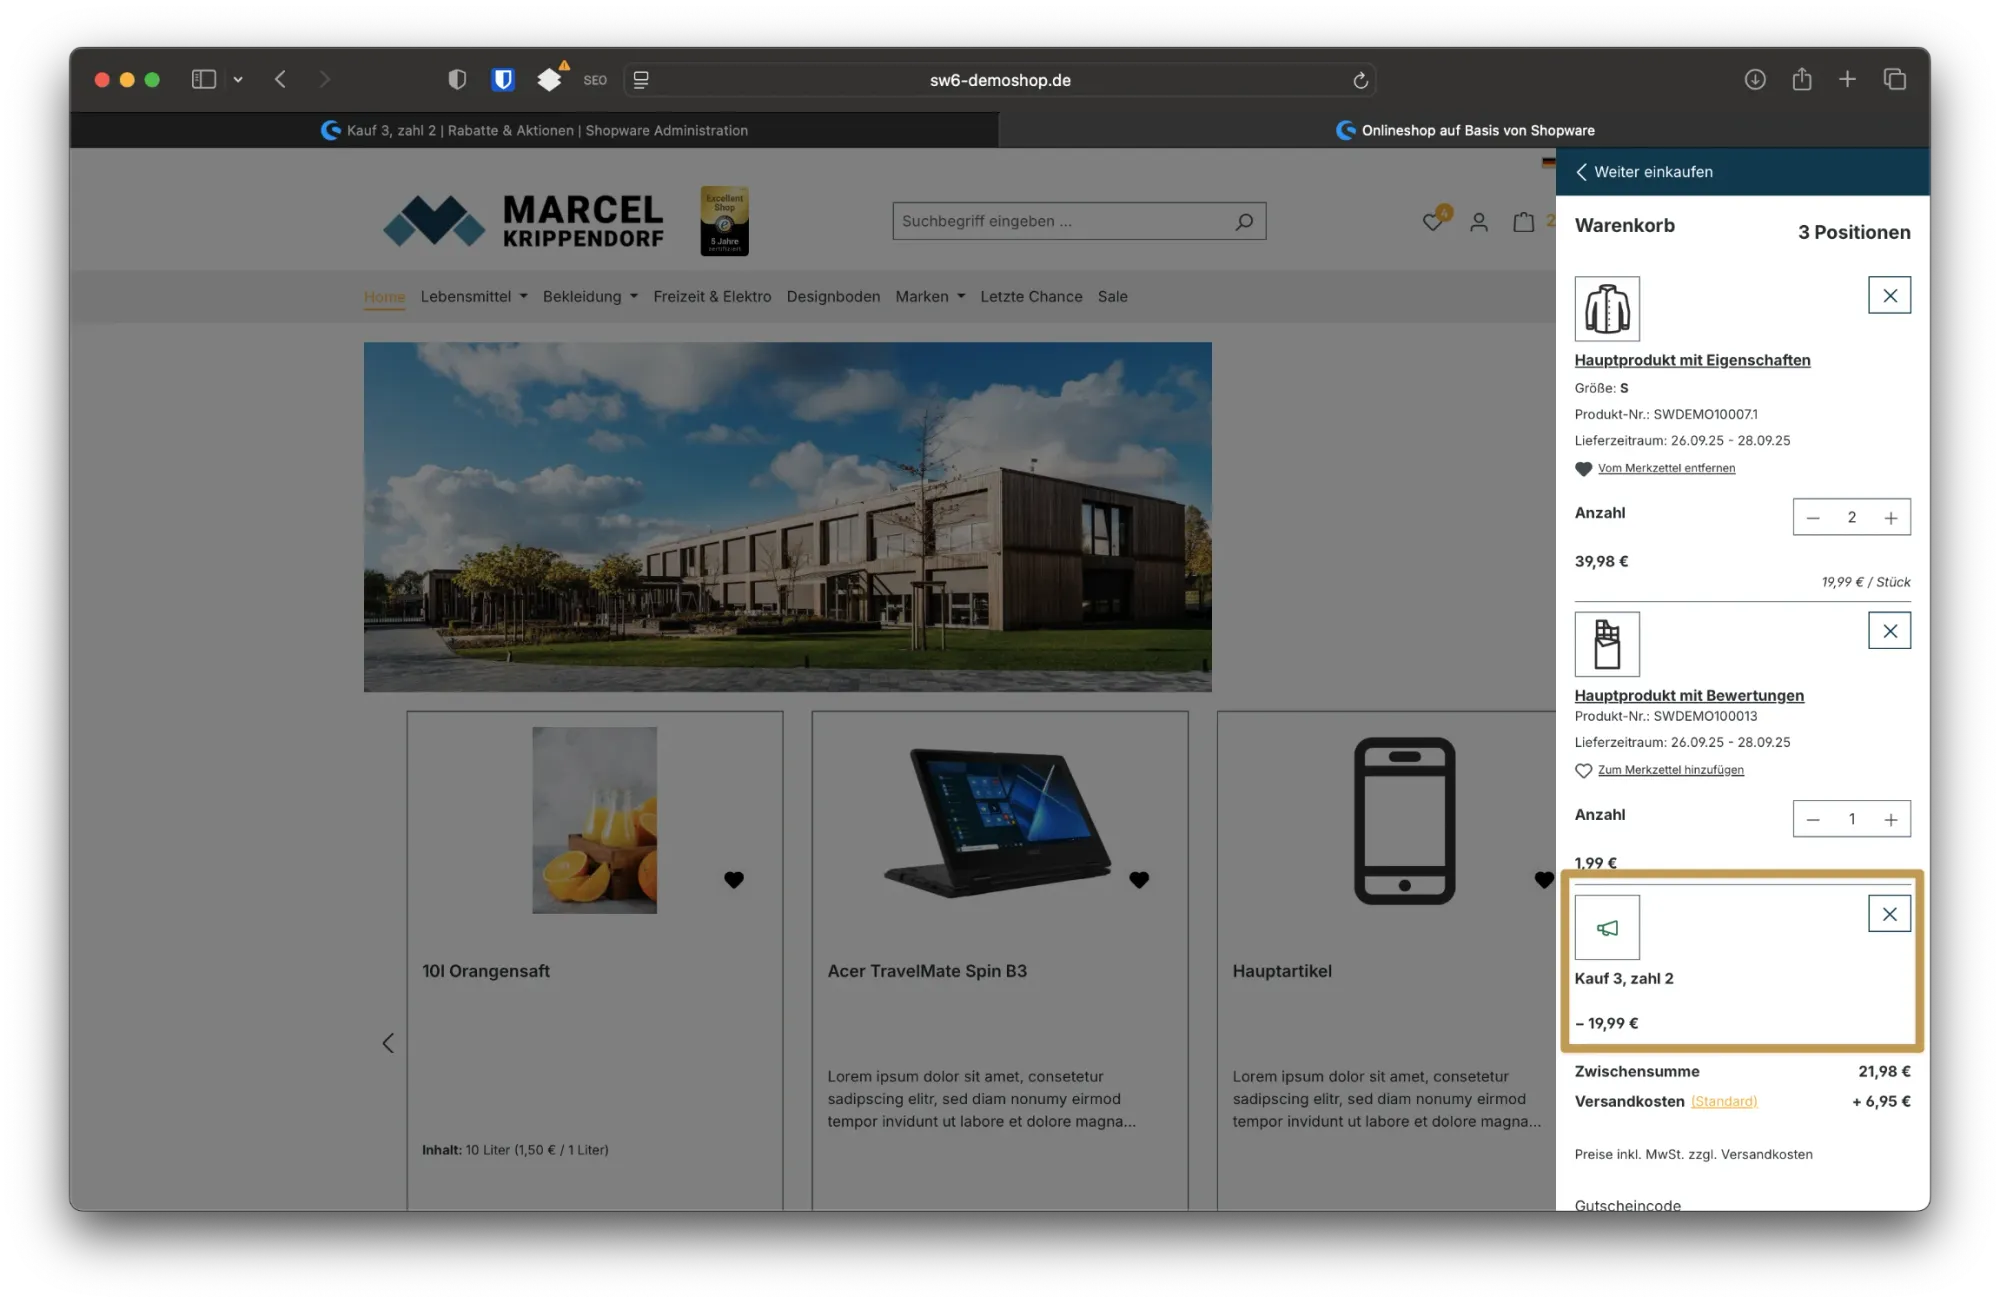Remove the 'Kauf 3, zahl 2' promotion from cart
Viewport: 2000px width, 1303px height.
click(1889, 914)
